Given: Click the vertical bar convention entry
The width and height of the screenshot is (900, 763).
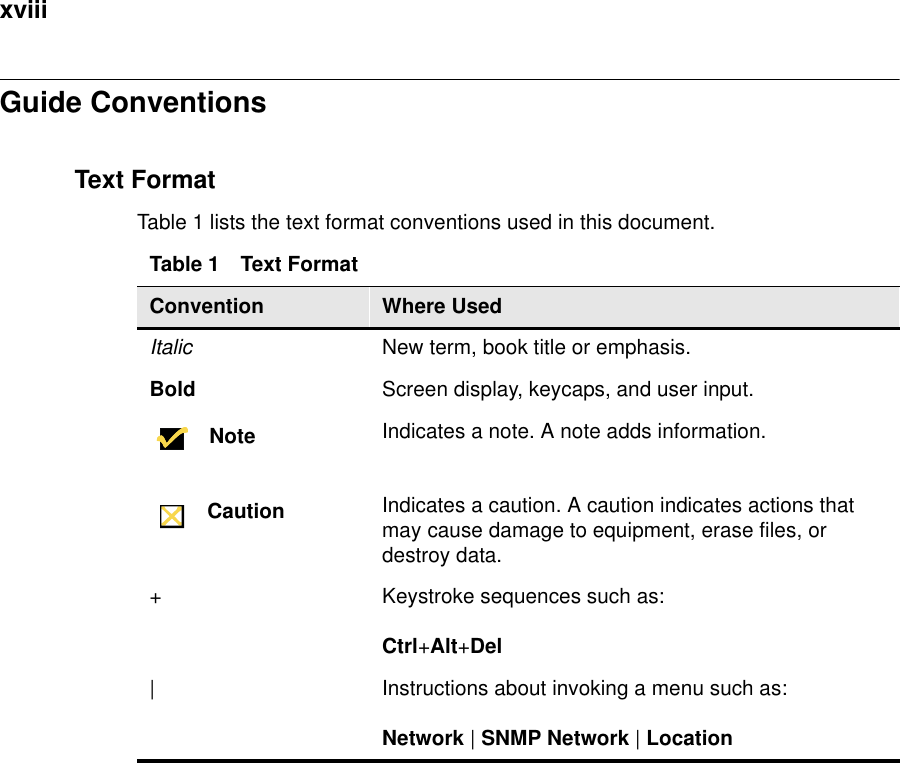Looking at the screenshot, I should point(152,689).
